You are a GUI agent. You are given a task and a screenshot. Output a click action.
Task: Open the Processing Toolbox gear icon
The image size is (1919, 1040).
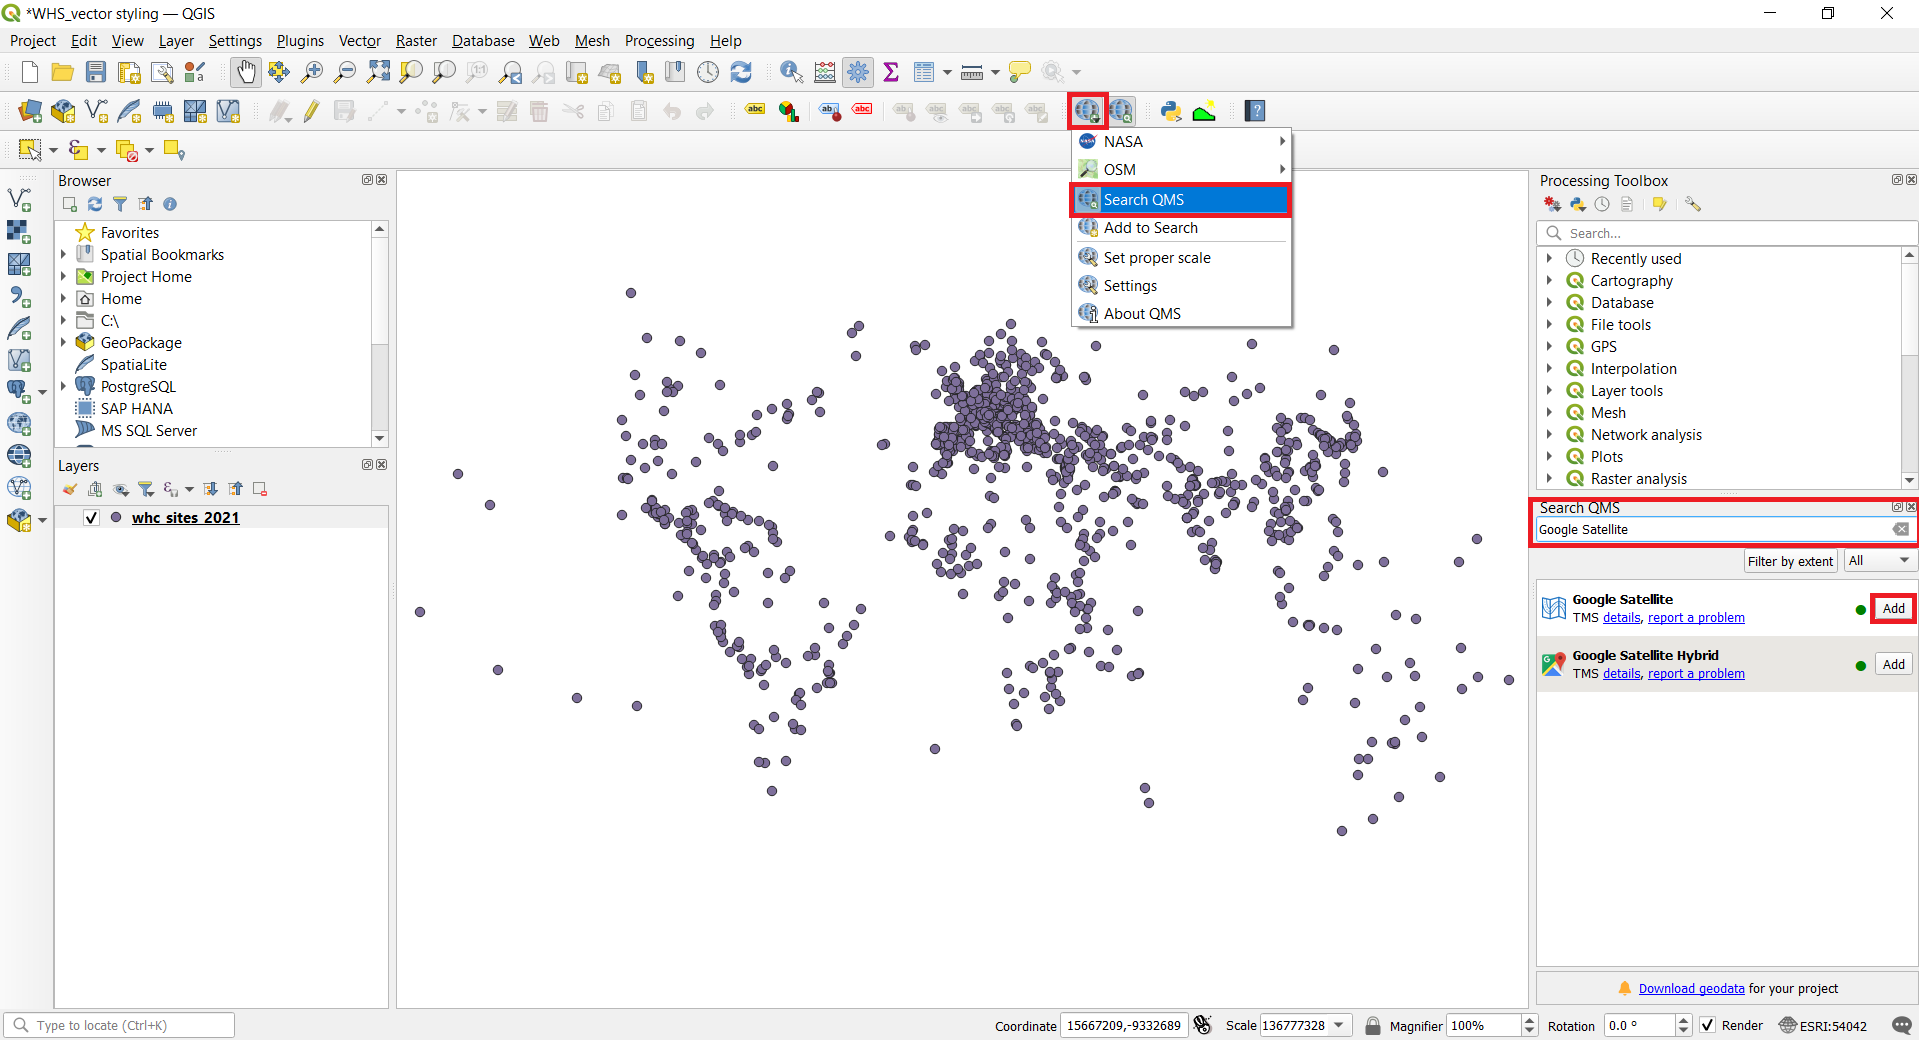click(x=858, y=72)
